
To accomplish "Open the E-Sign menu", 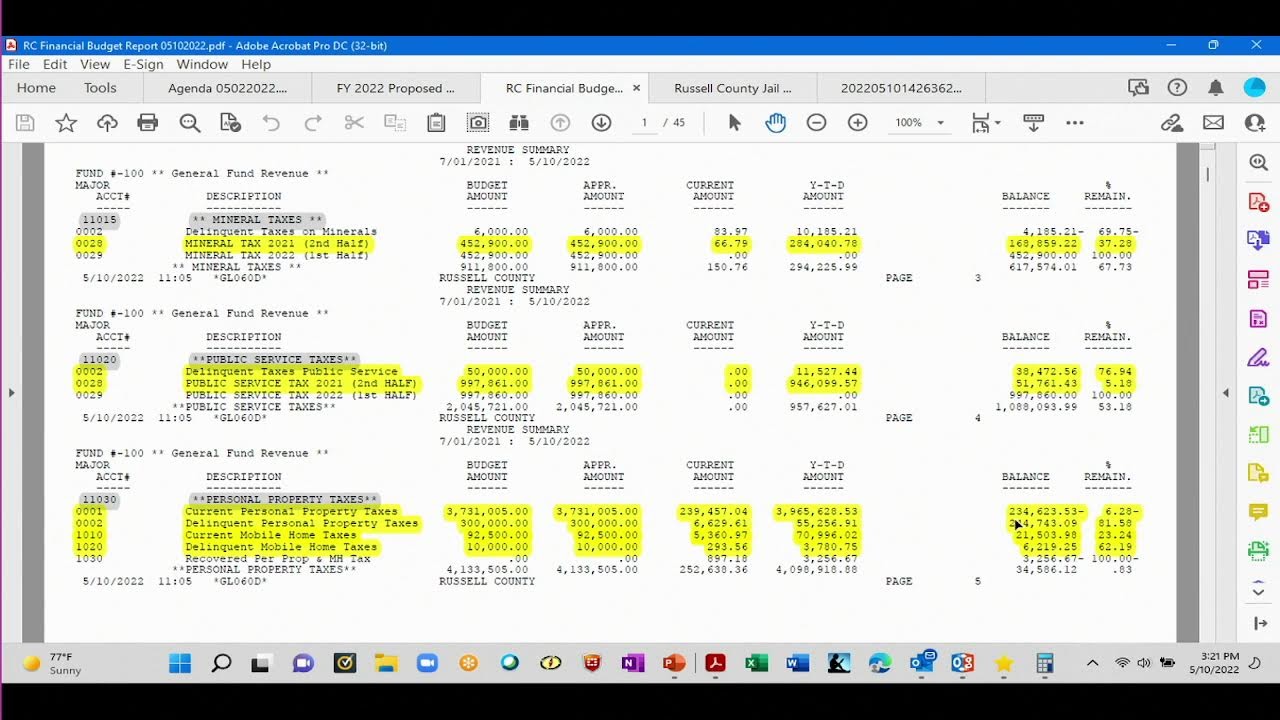I will (143, 64).
